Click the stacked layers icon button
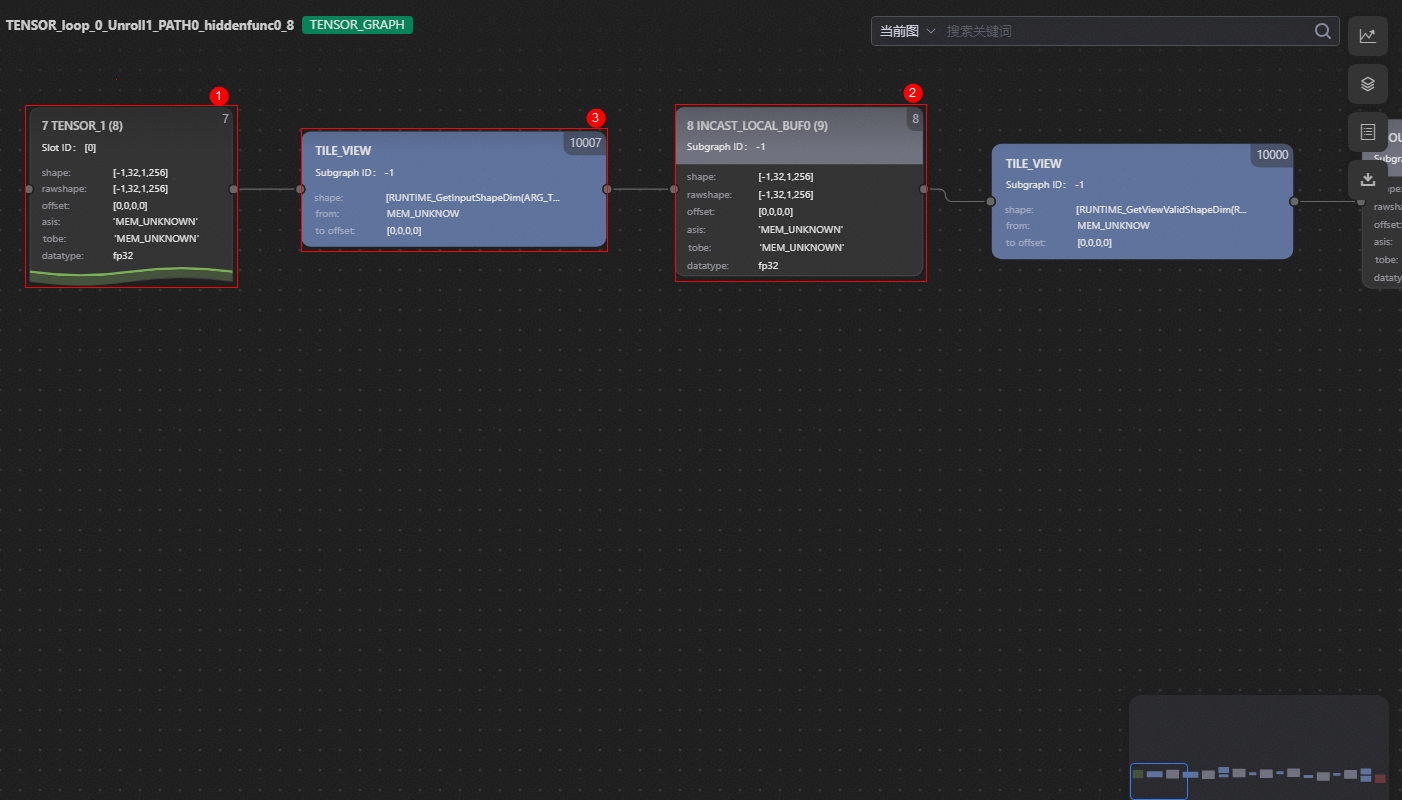This screenshot has width=1402, height=800. point(1367,84)
